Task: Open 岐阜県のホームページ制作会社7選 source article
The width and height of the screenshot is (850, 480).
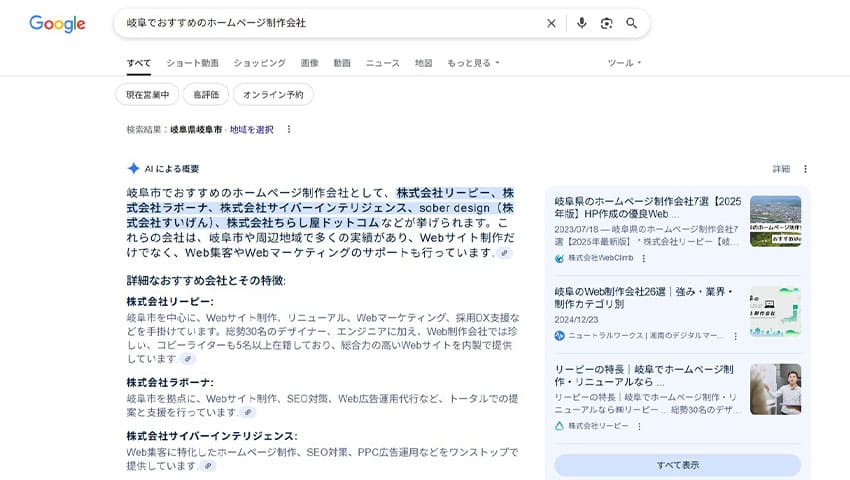Action: pyautogui.click(x=648, y=208)
